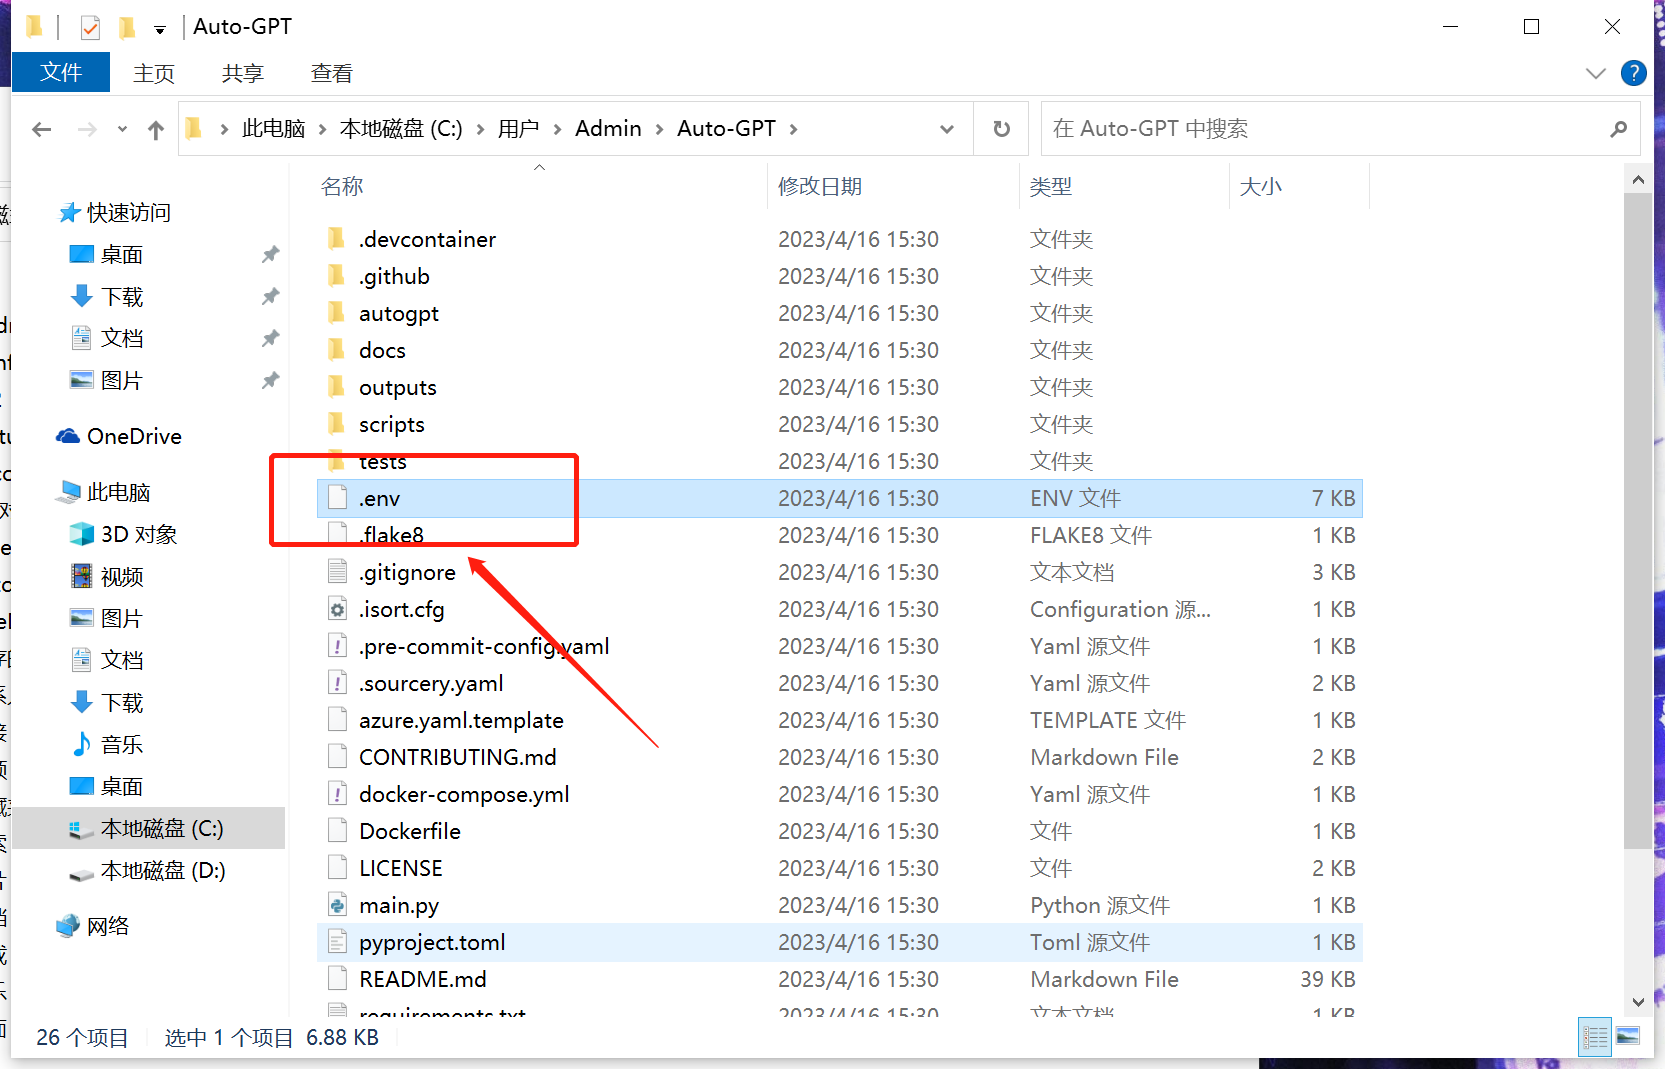Select the CONTRIBUTING.md file name
Viewport: 1665px width, 1069px height.
pyautogui.click(x=458, y=757)
